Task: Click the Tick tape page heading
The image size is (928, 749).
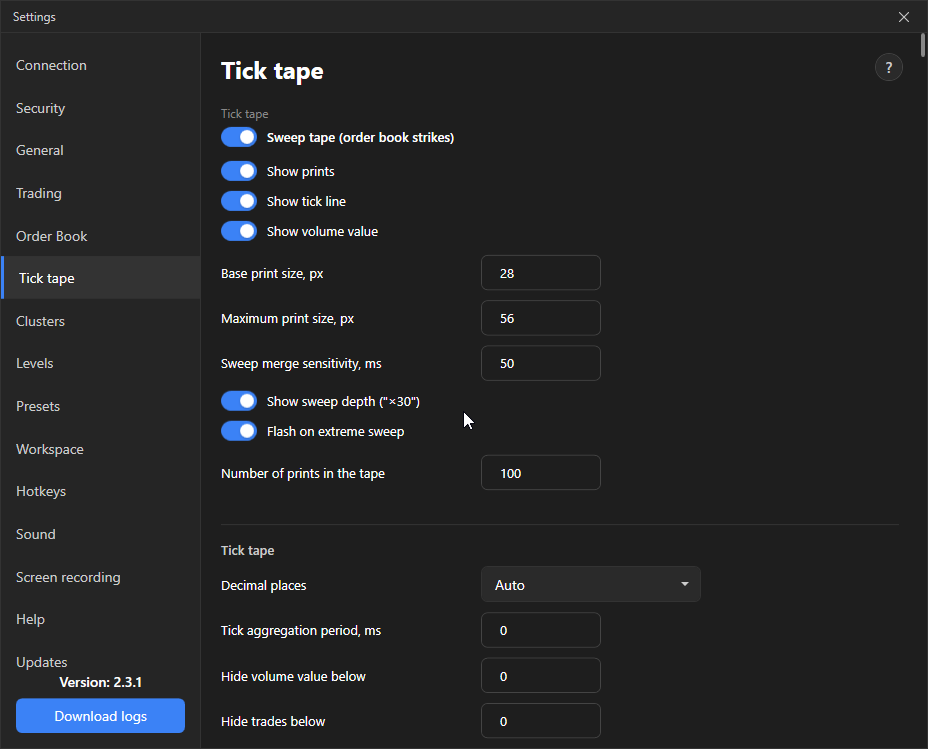Action: 272,72
